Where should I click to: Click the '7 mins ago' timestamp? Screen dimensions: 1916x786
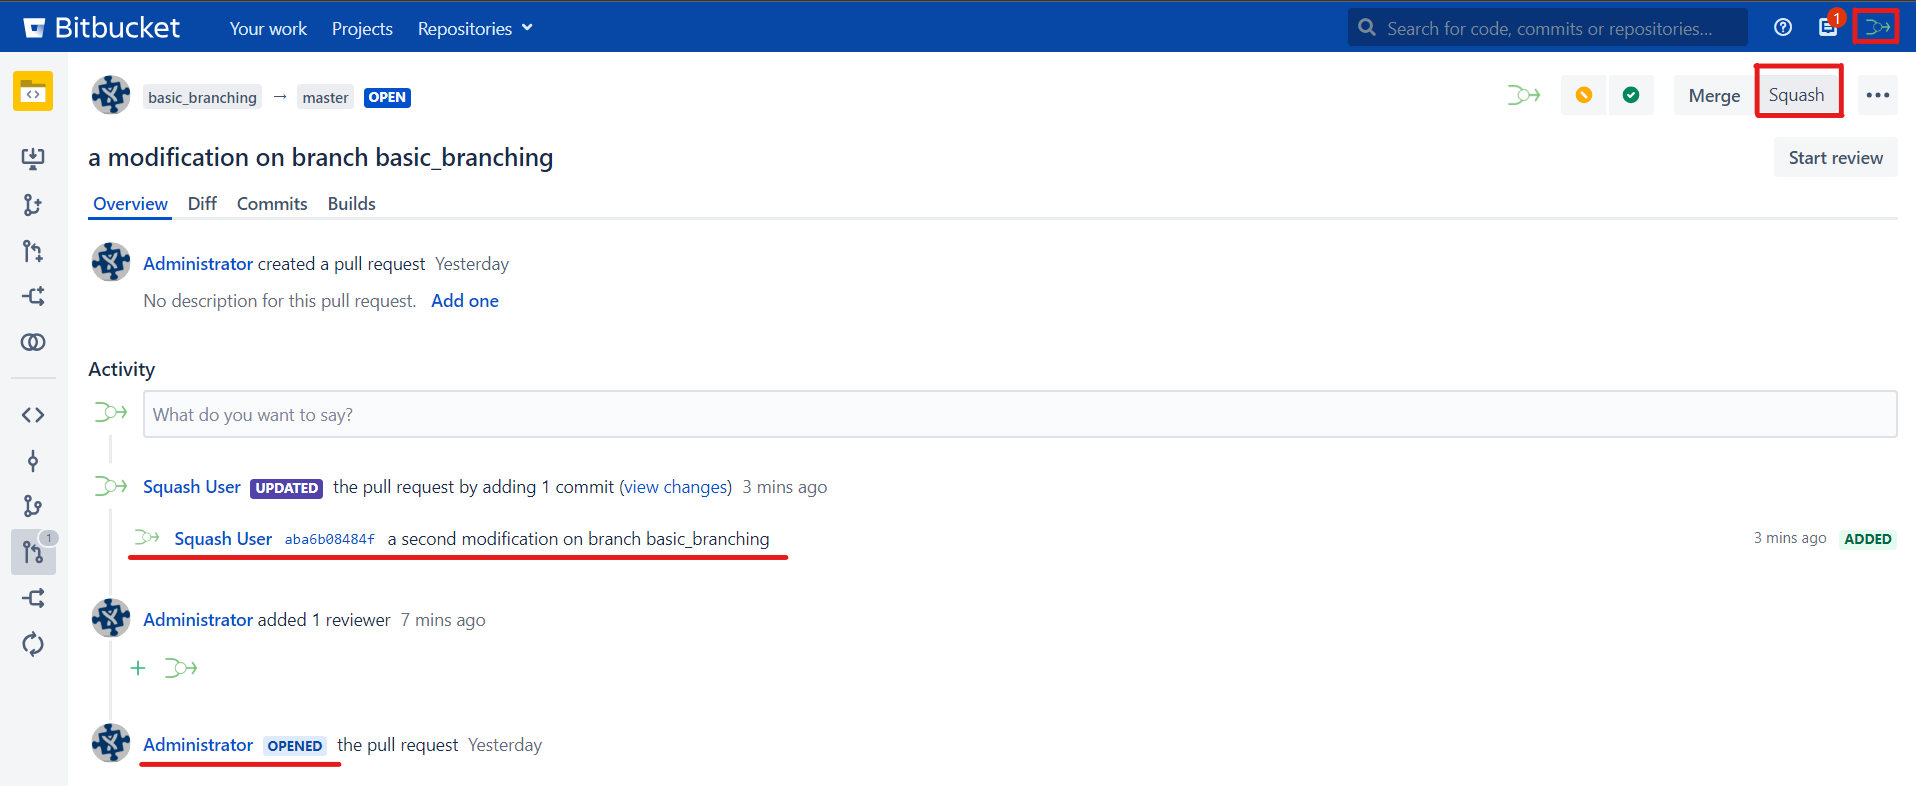(443, 620)
